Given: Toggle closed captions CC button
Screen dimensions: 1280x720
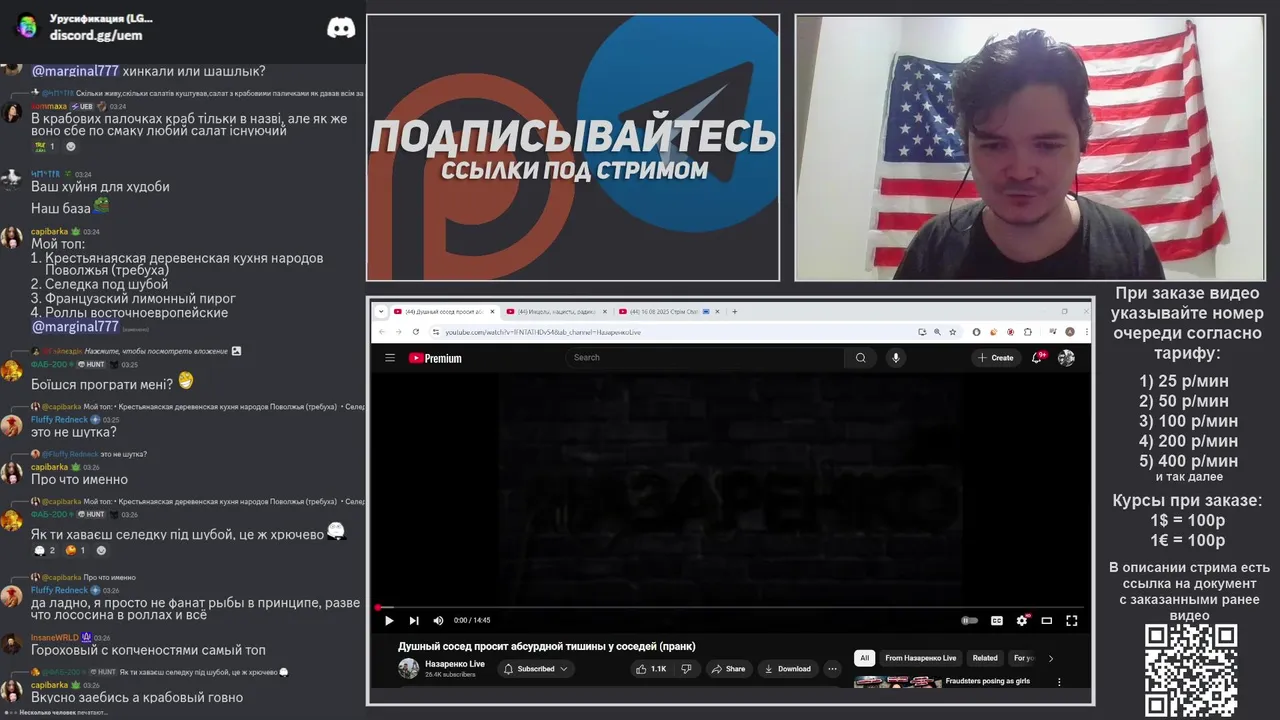Looking at the screenshot, I should tap(997, 621).
